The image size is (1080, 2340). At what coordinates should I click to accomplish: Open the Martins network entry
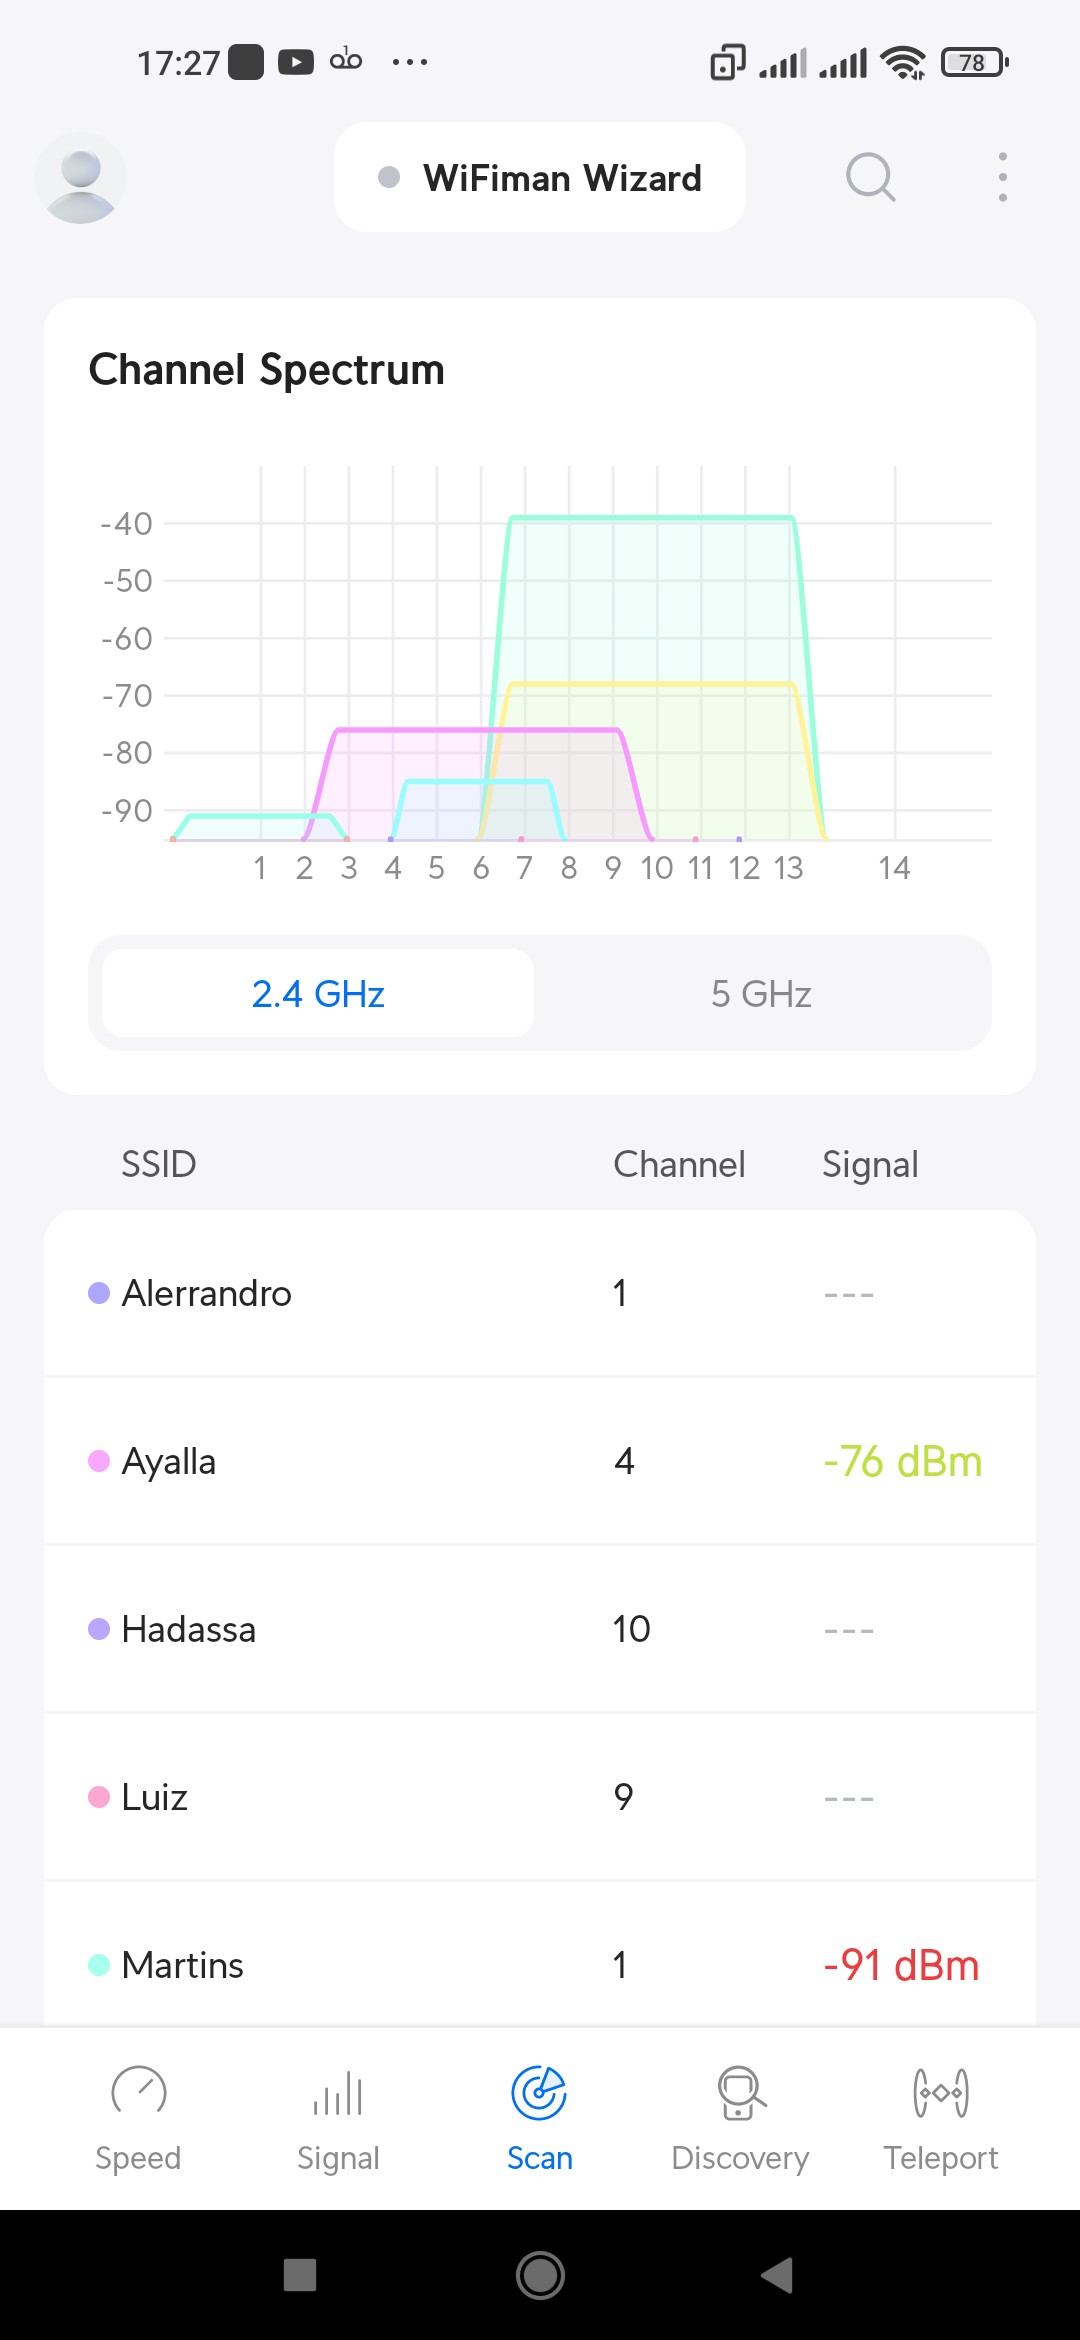[540, 1965]
